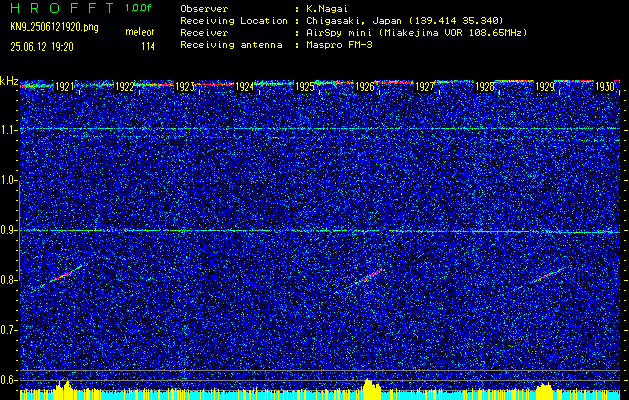
Task: Click the 0.7 frequency axis label
Action: 8,330
